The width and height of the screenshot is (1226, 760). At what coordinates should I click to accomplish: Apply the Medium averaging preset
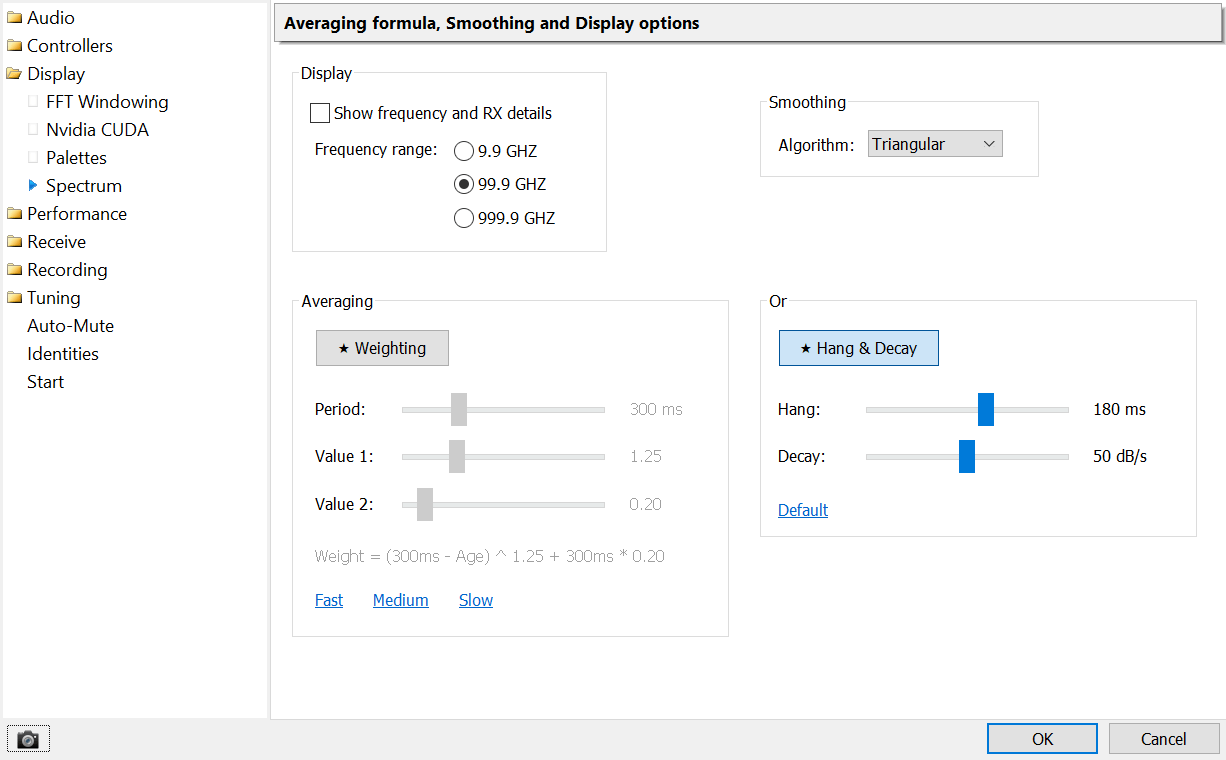[x=401, y=600]
